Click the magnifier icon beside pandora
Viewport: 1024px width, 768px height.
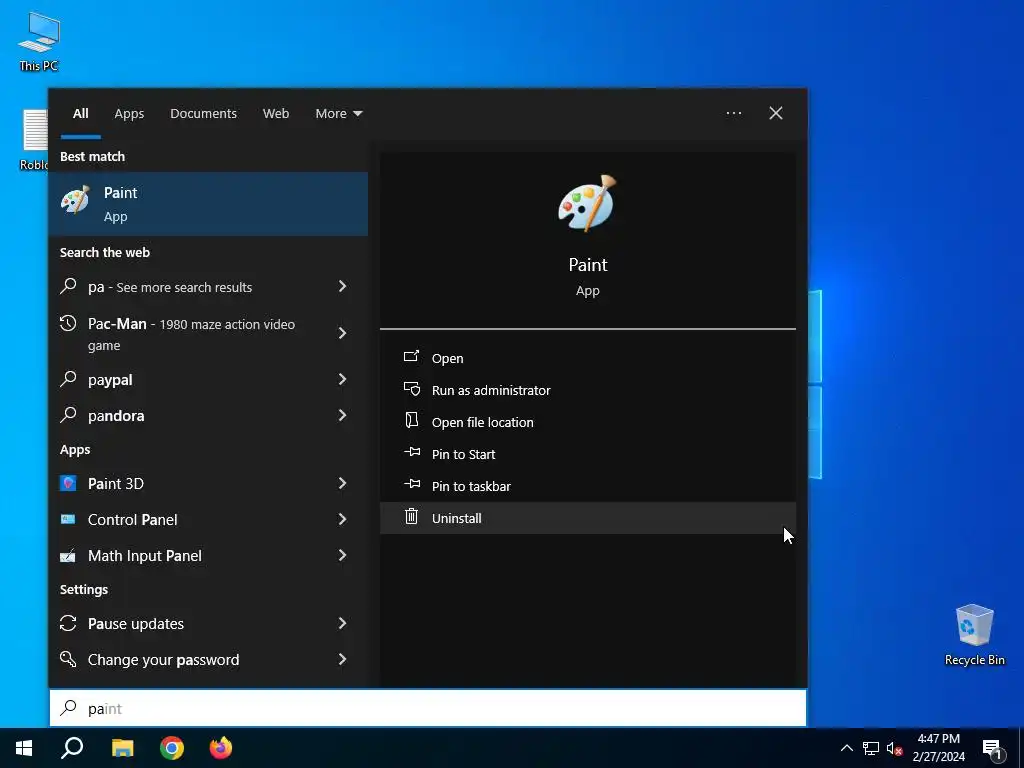click(x=68, y=415)
